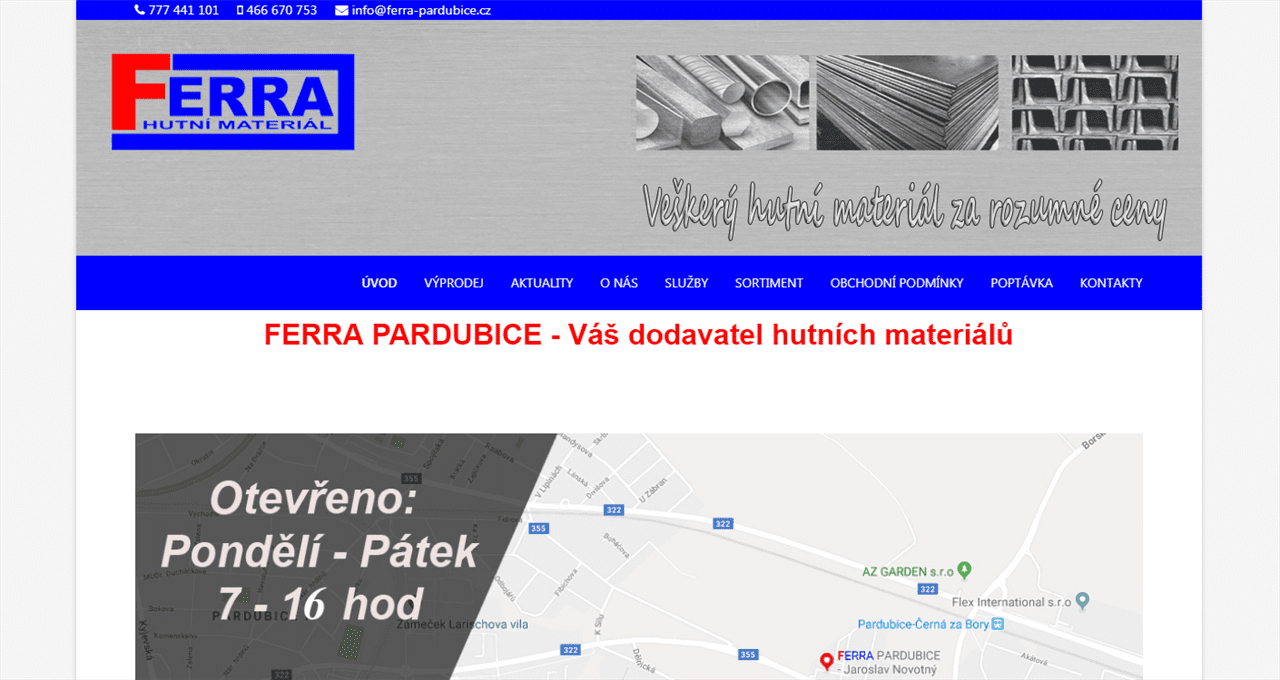The width and height of the screenshot is (1280, 680).
Task: Click the red map pin for FERRA Pardubice
Action: point(826,661)
